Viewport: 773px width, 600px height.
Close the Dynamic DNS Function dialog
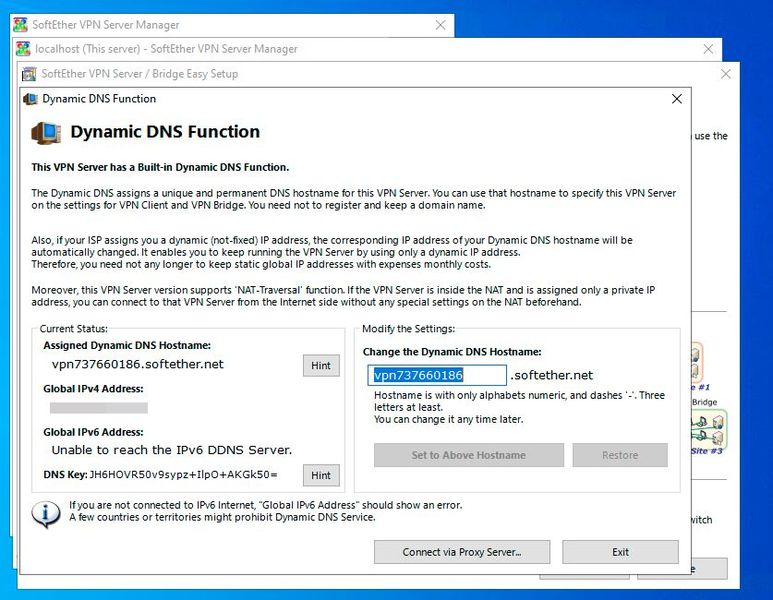(x=677, y=99)
